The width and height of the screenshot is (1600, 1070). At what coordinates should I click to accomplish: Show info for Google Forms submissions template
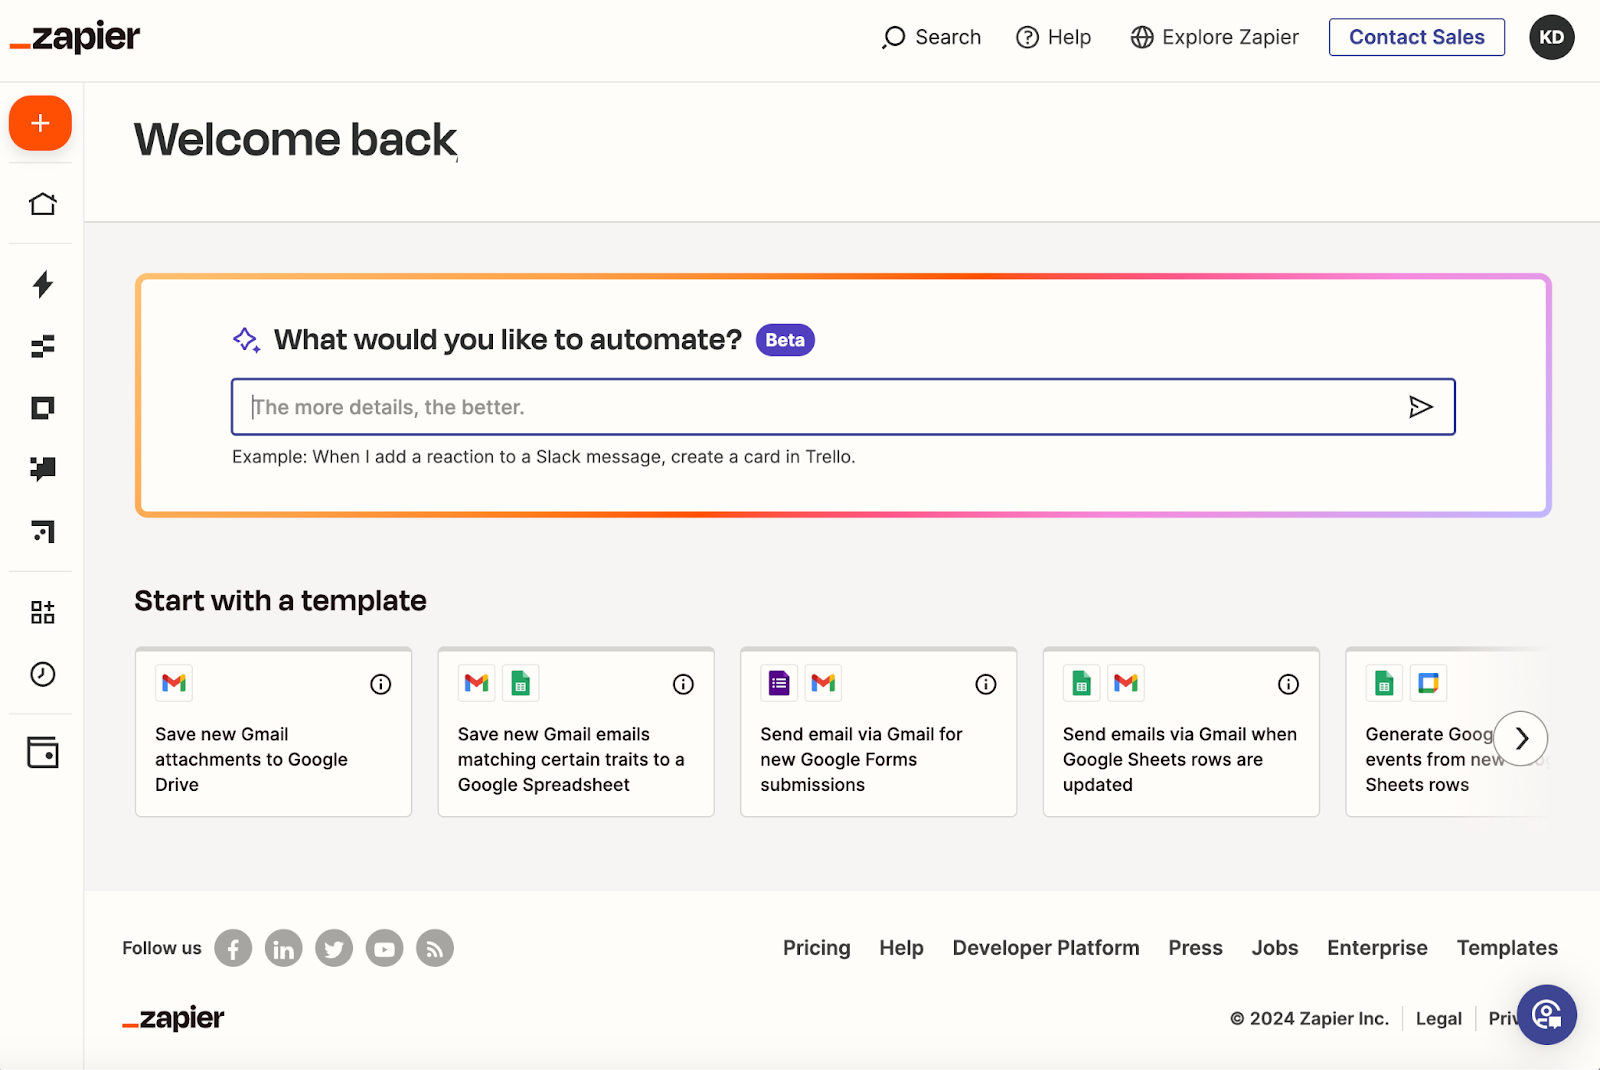click(986, 684)
